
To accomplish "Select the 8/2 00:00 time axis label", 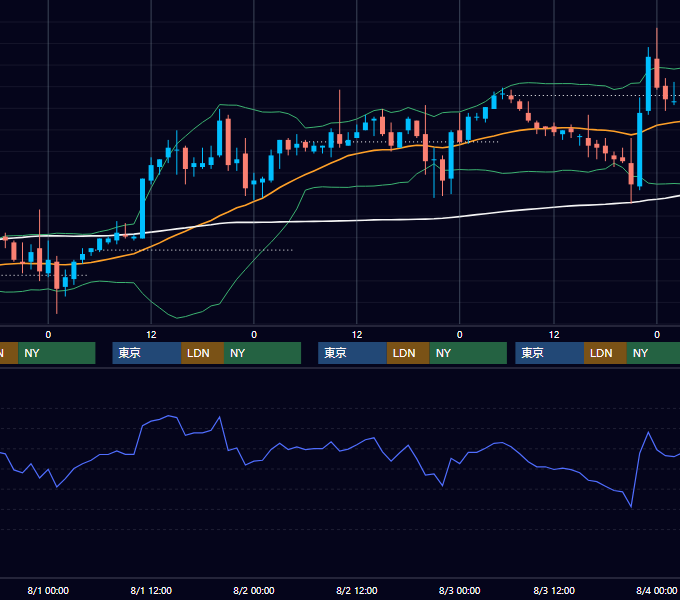I will click(254, 590).
